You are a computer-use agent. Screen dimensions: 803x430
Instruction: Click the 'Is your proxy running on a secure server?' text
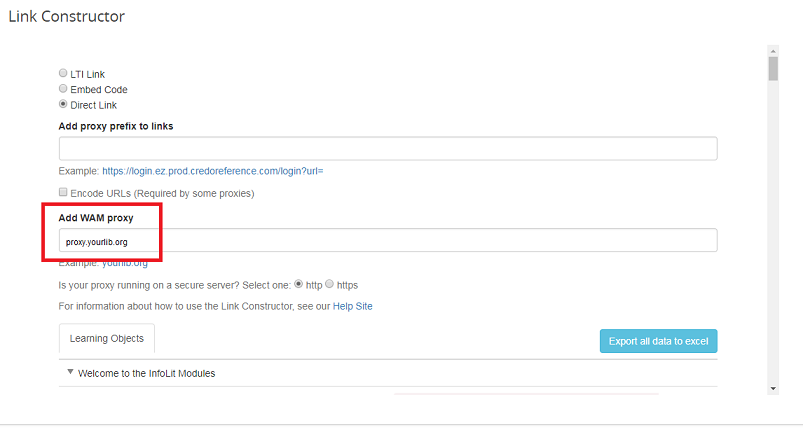pos(149,285)
